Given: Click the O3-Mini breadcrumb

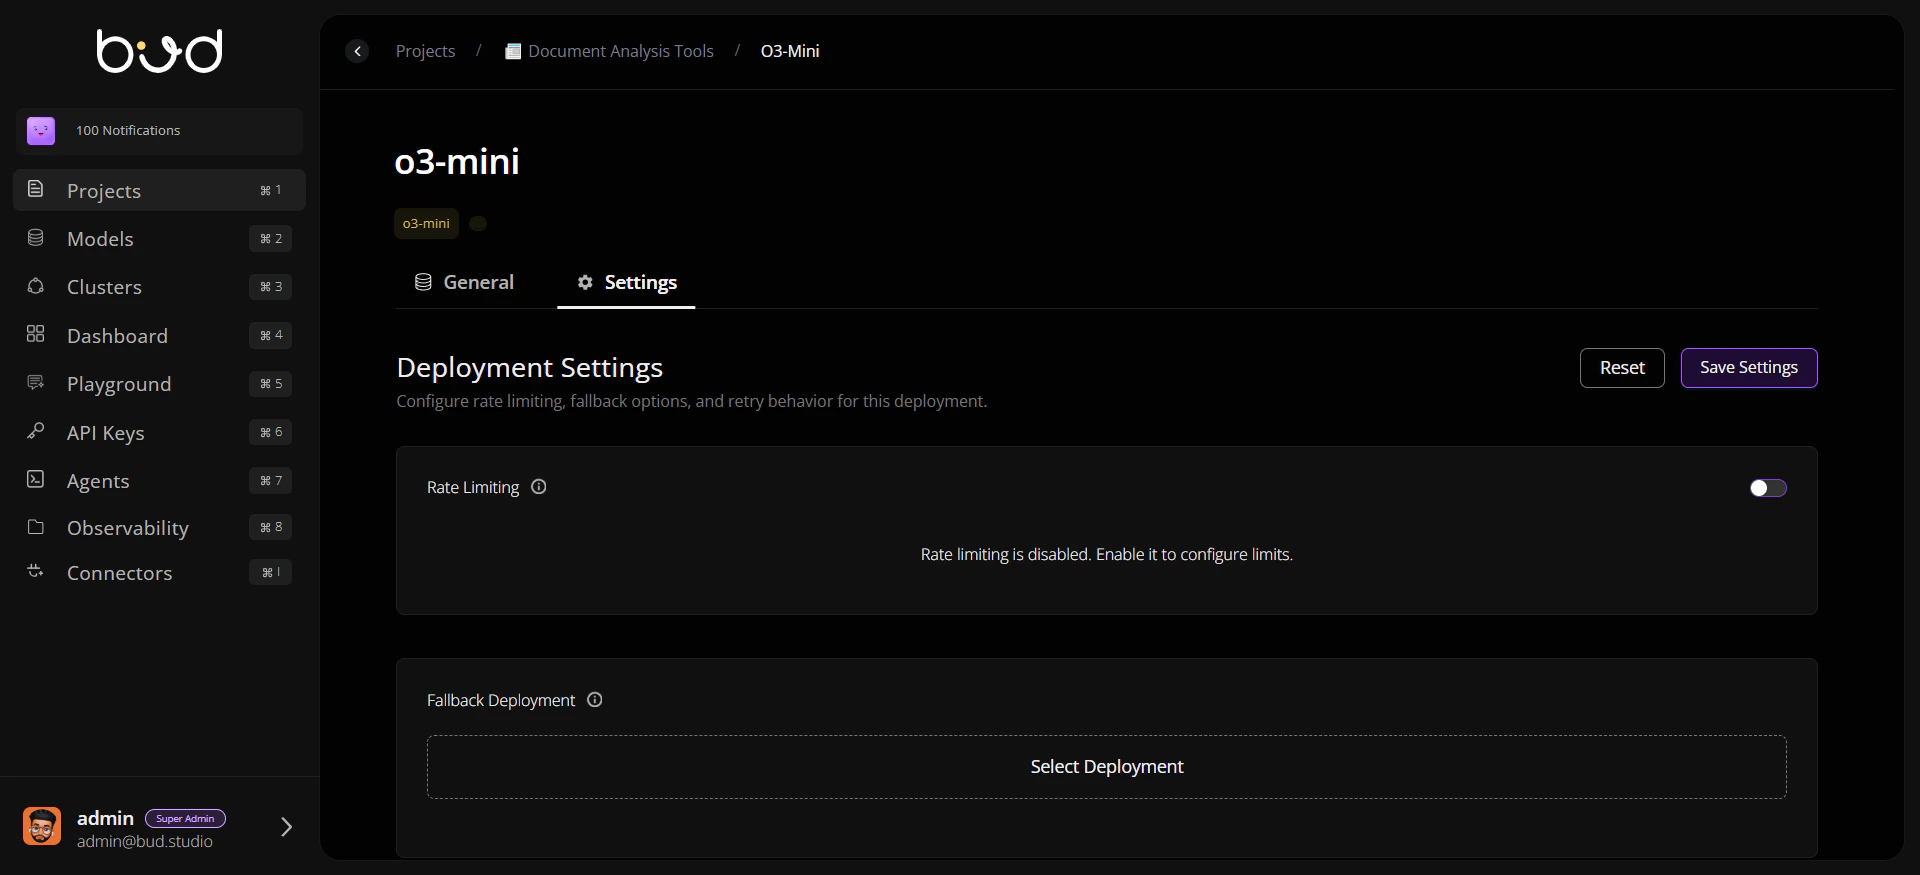Looking at the screenshot, I should coord(790,51).
